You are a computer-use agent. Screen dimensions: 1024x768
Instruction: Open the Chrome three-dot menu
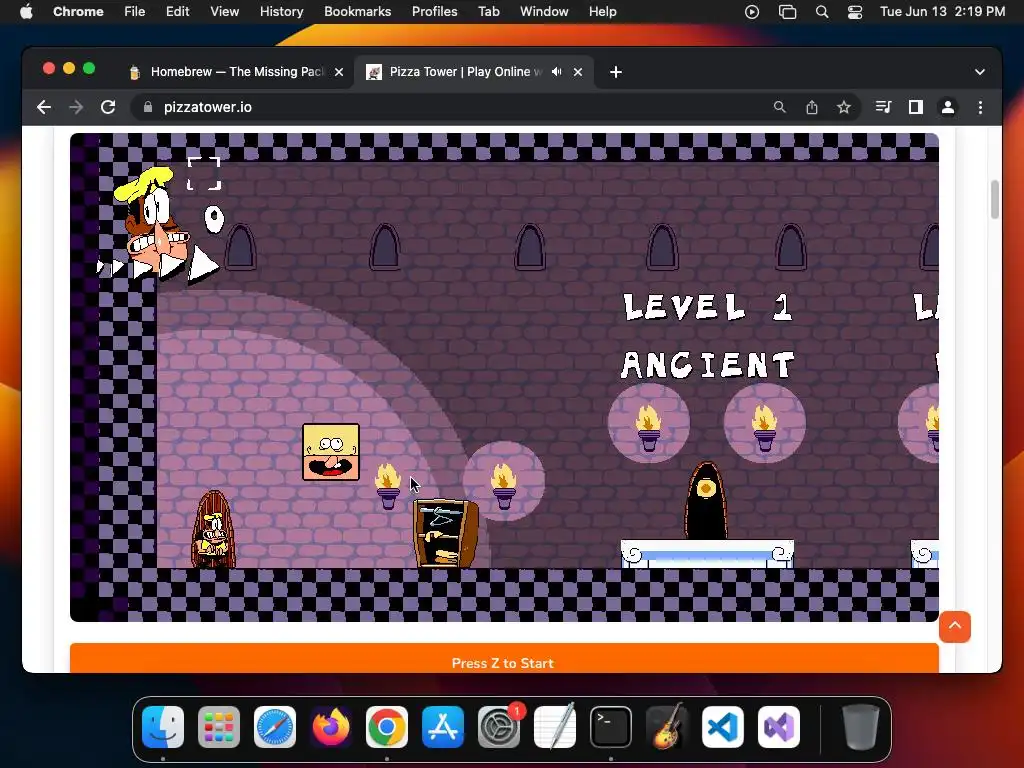980,107
